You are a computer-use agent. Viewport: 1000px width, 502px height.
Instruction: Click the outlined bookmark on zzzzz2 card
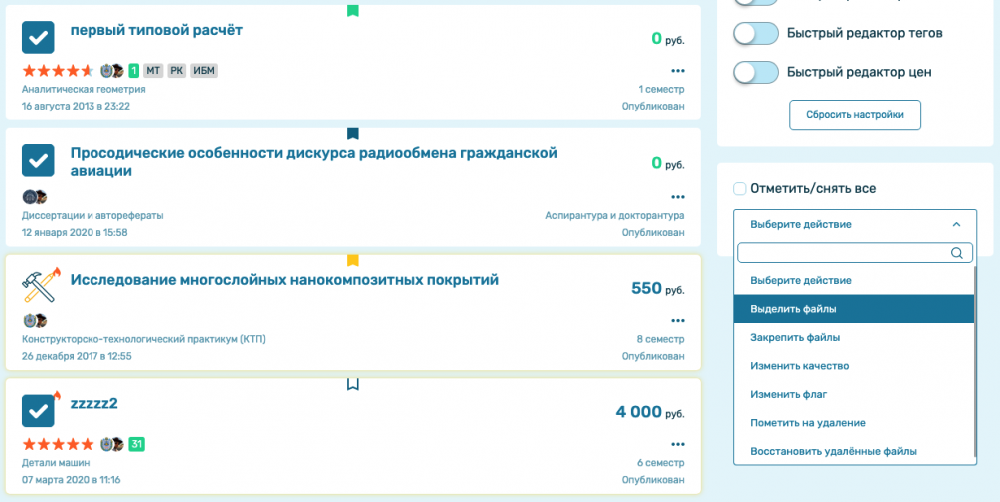[352, 384]
